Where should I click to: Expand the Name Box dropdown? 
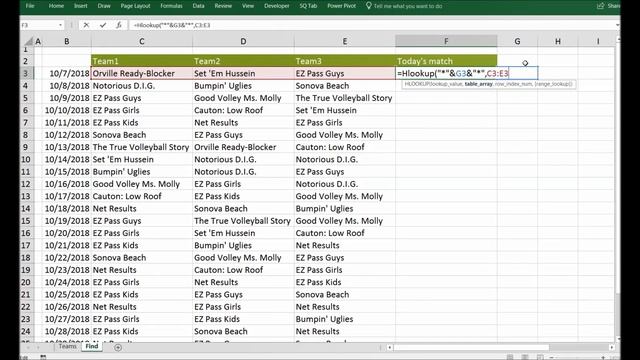click(x=60, y=25)
